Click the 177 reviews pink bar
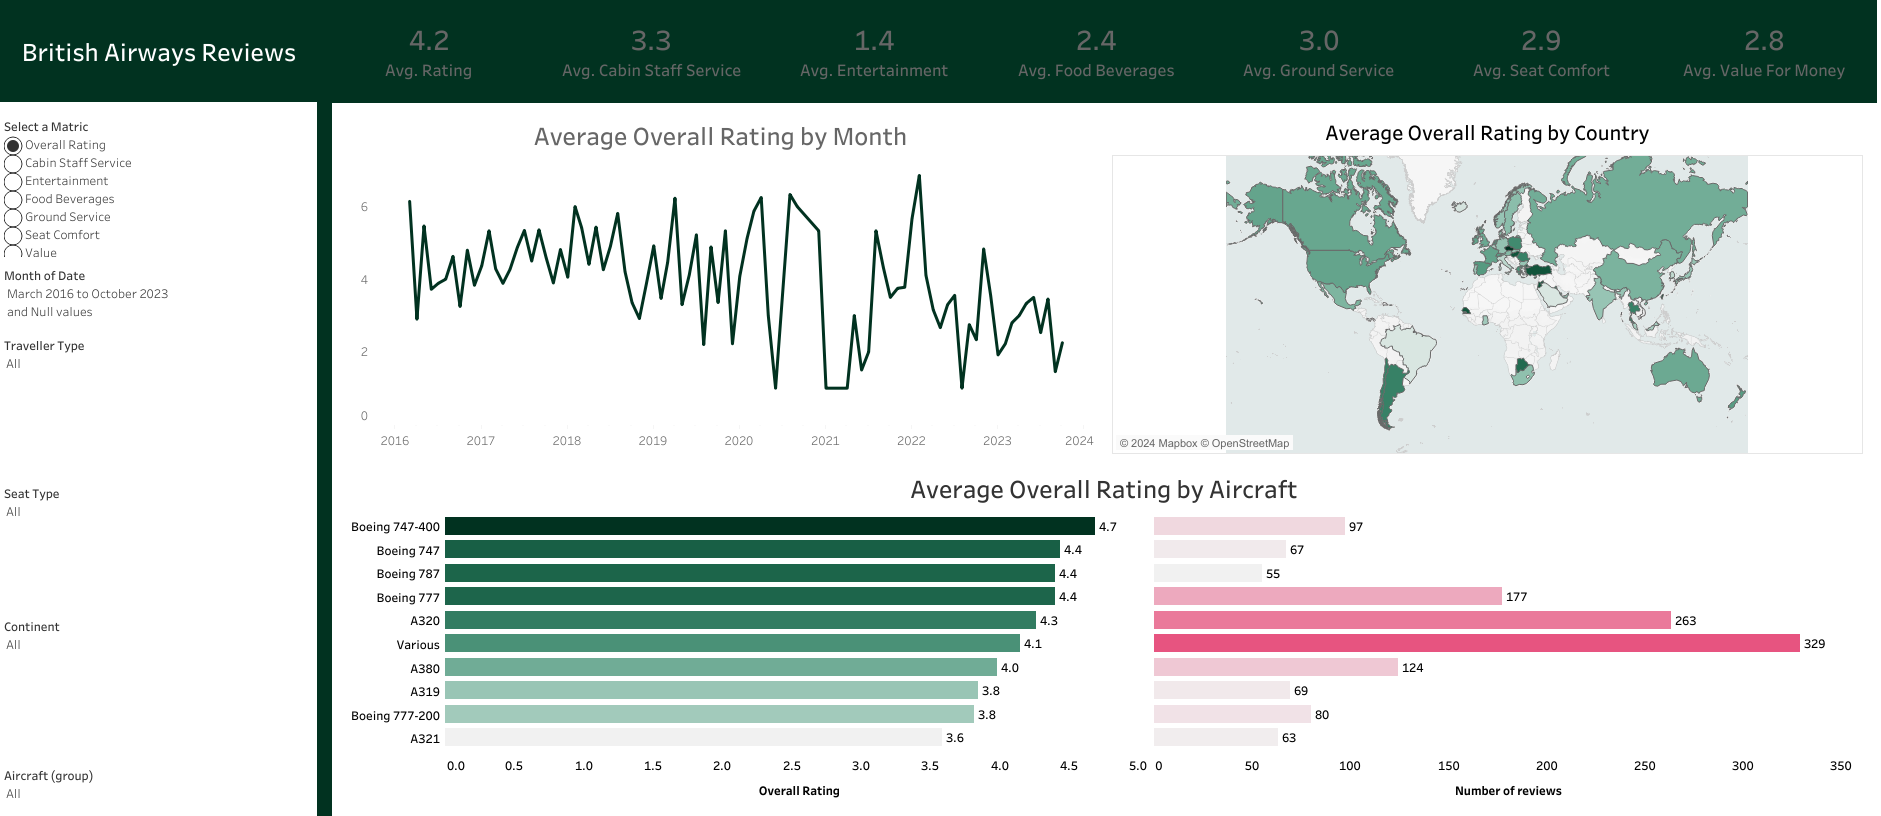The width and height of the screenshot is (1881, 816). [1328, 596]
